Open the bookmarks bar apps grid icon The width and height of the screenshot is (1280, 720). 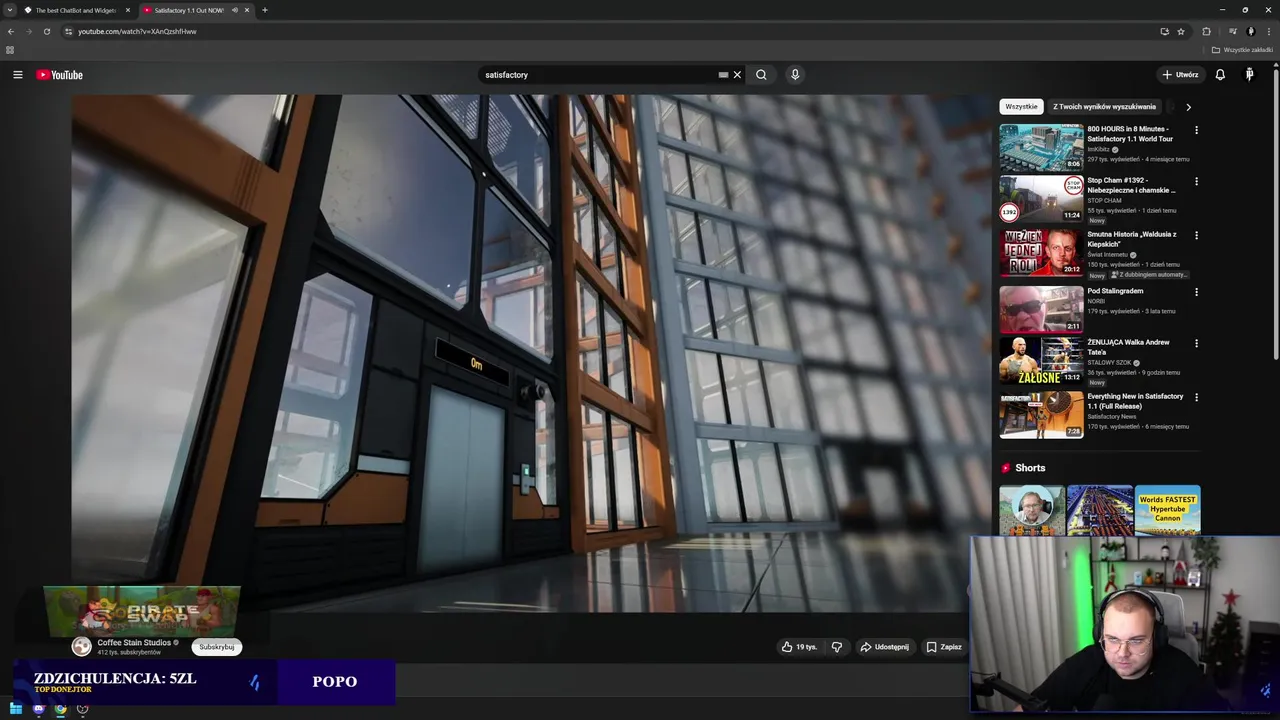click(x=10, y=50)
